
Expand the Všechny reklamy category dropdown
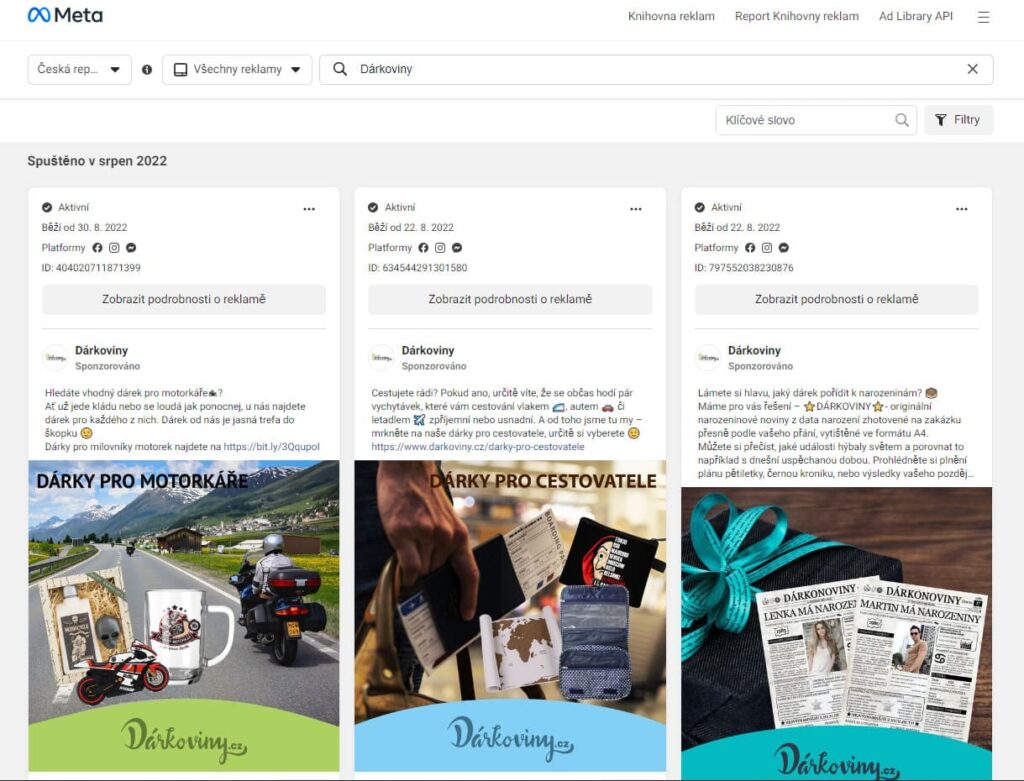tap(237, 70)
